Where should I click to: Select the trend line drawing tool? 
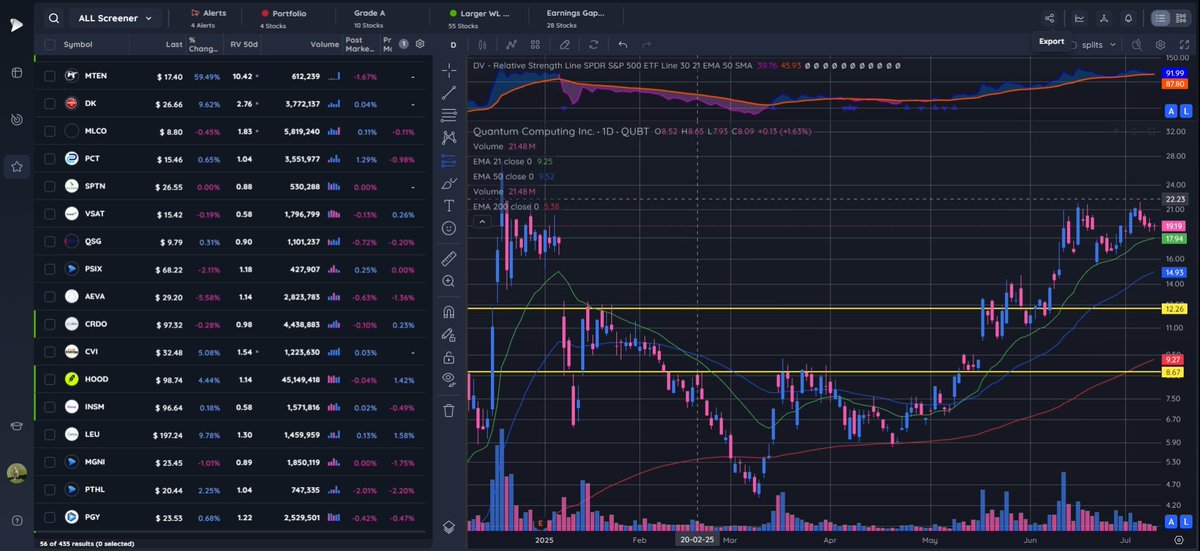point(449,92)
